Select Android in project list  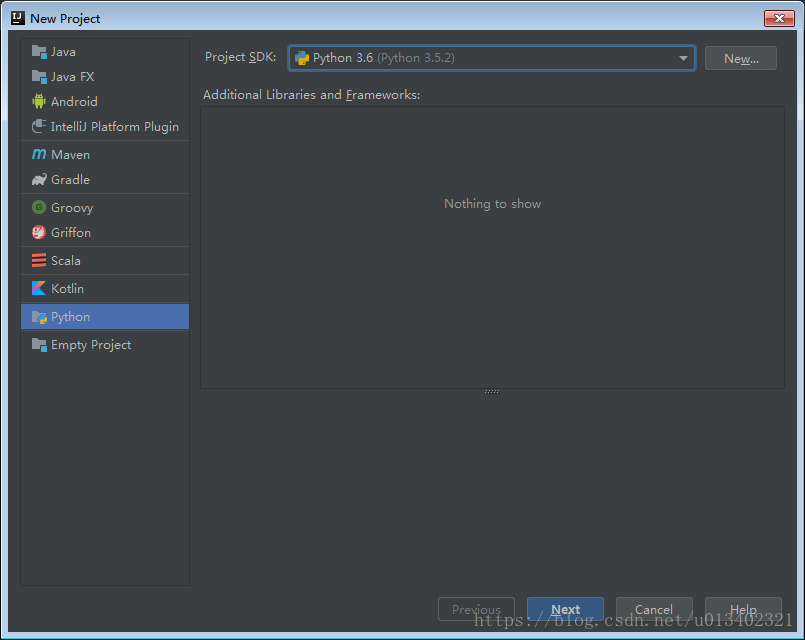[x=74, y=102]
